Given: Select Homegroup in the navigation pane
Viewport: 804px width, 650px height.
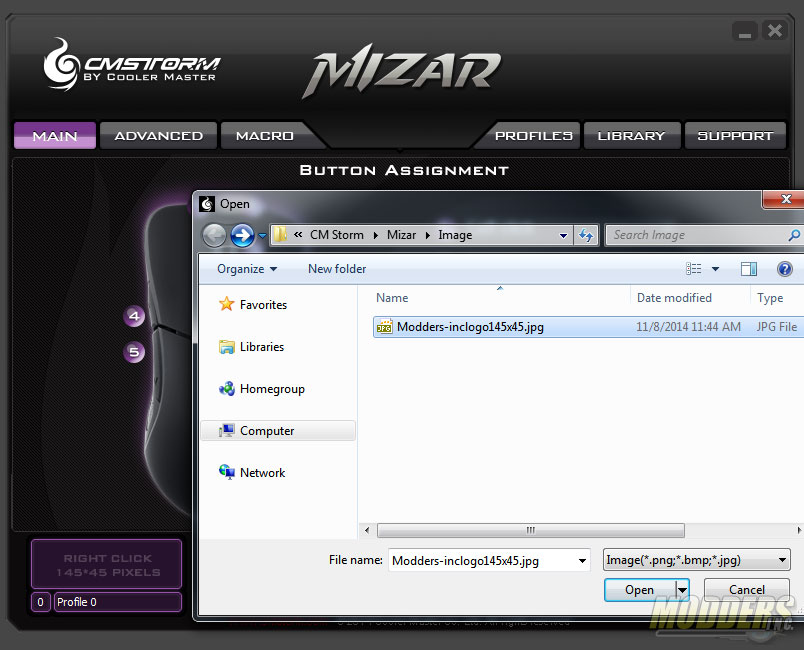Looking at the screenshot, I should (262, 389).
